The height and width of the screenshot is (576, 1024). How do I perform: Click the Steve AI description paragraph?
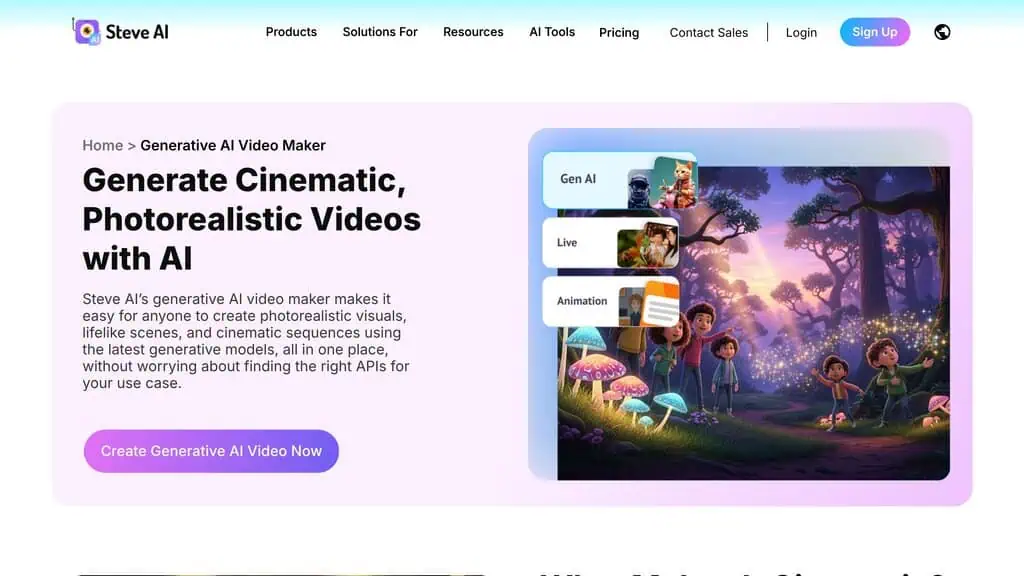(x=246, y=341)
